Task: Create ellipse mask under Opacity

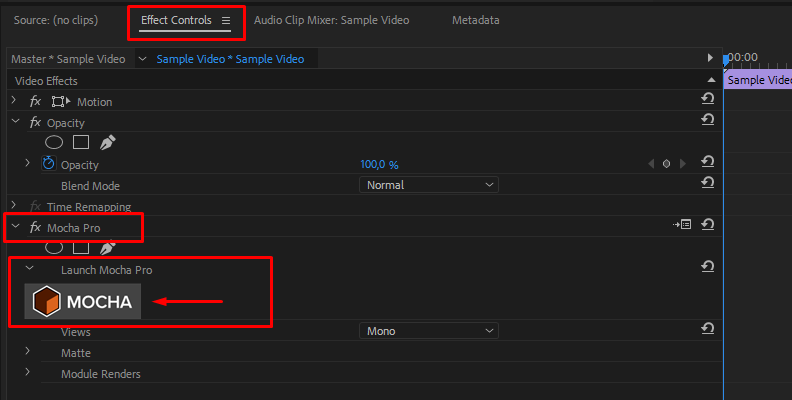Action: point(54,142)
